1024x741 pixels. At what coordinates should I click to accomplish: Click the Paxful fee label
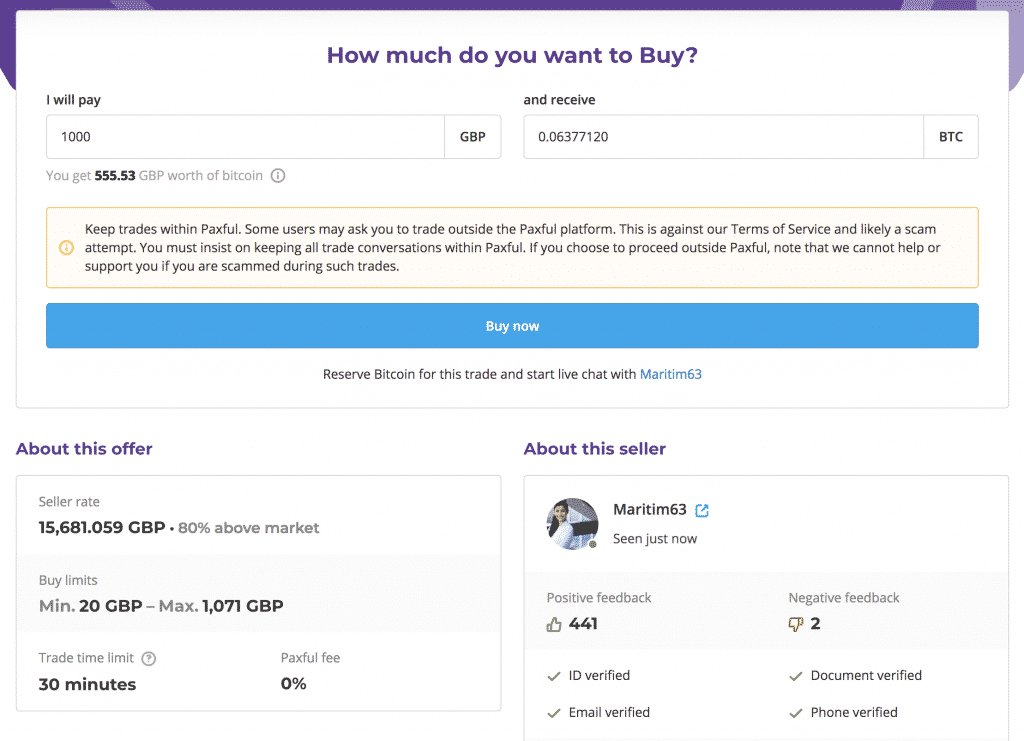pos(310,657)
